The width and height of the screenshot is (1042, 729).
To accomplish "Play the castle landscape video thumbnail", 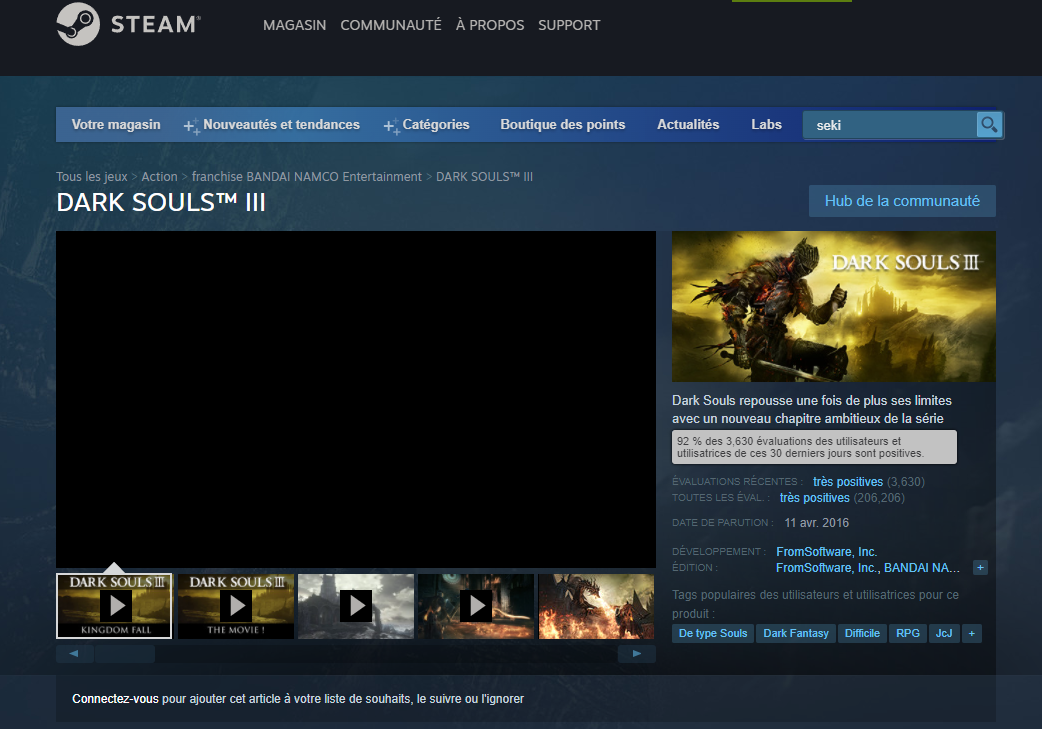I will (356, 606).
